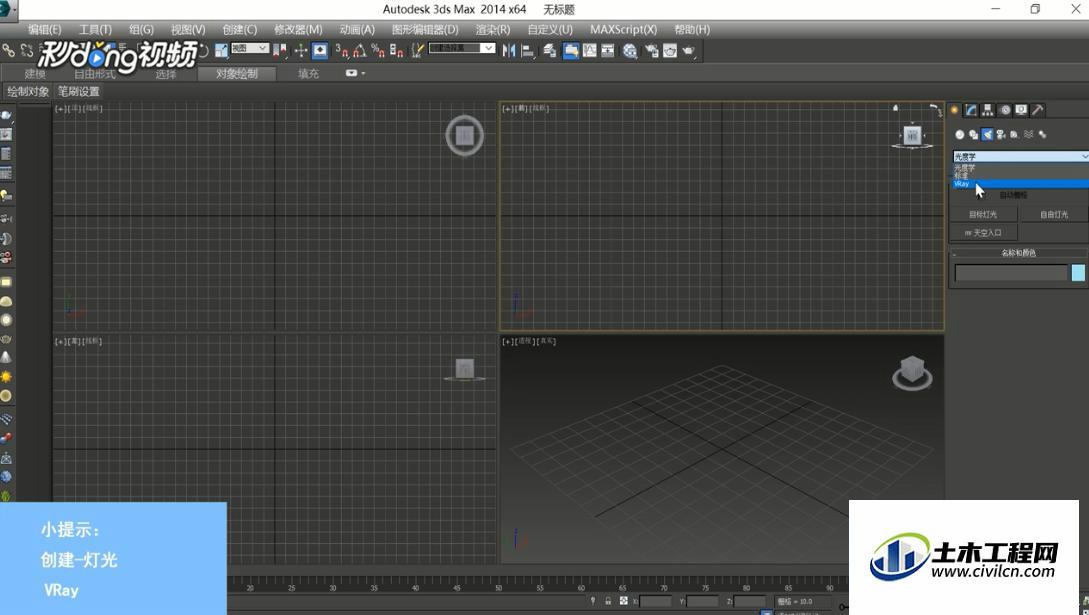Click the Free Light (自由灯光) button
The image size is (1089, 615).
click(x=1054, y=214)
